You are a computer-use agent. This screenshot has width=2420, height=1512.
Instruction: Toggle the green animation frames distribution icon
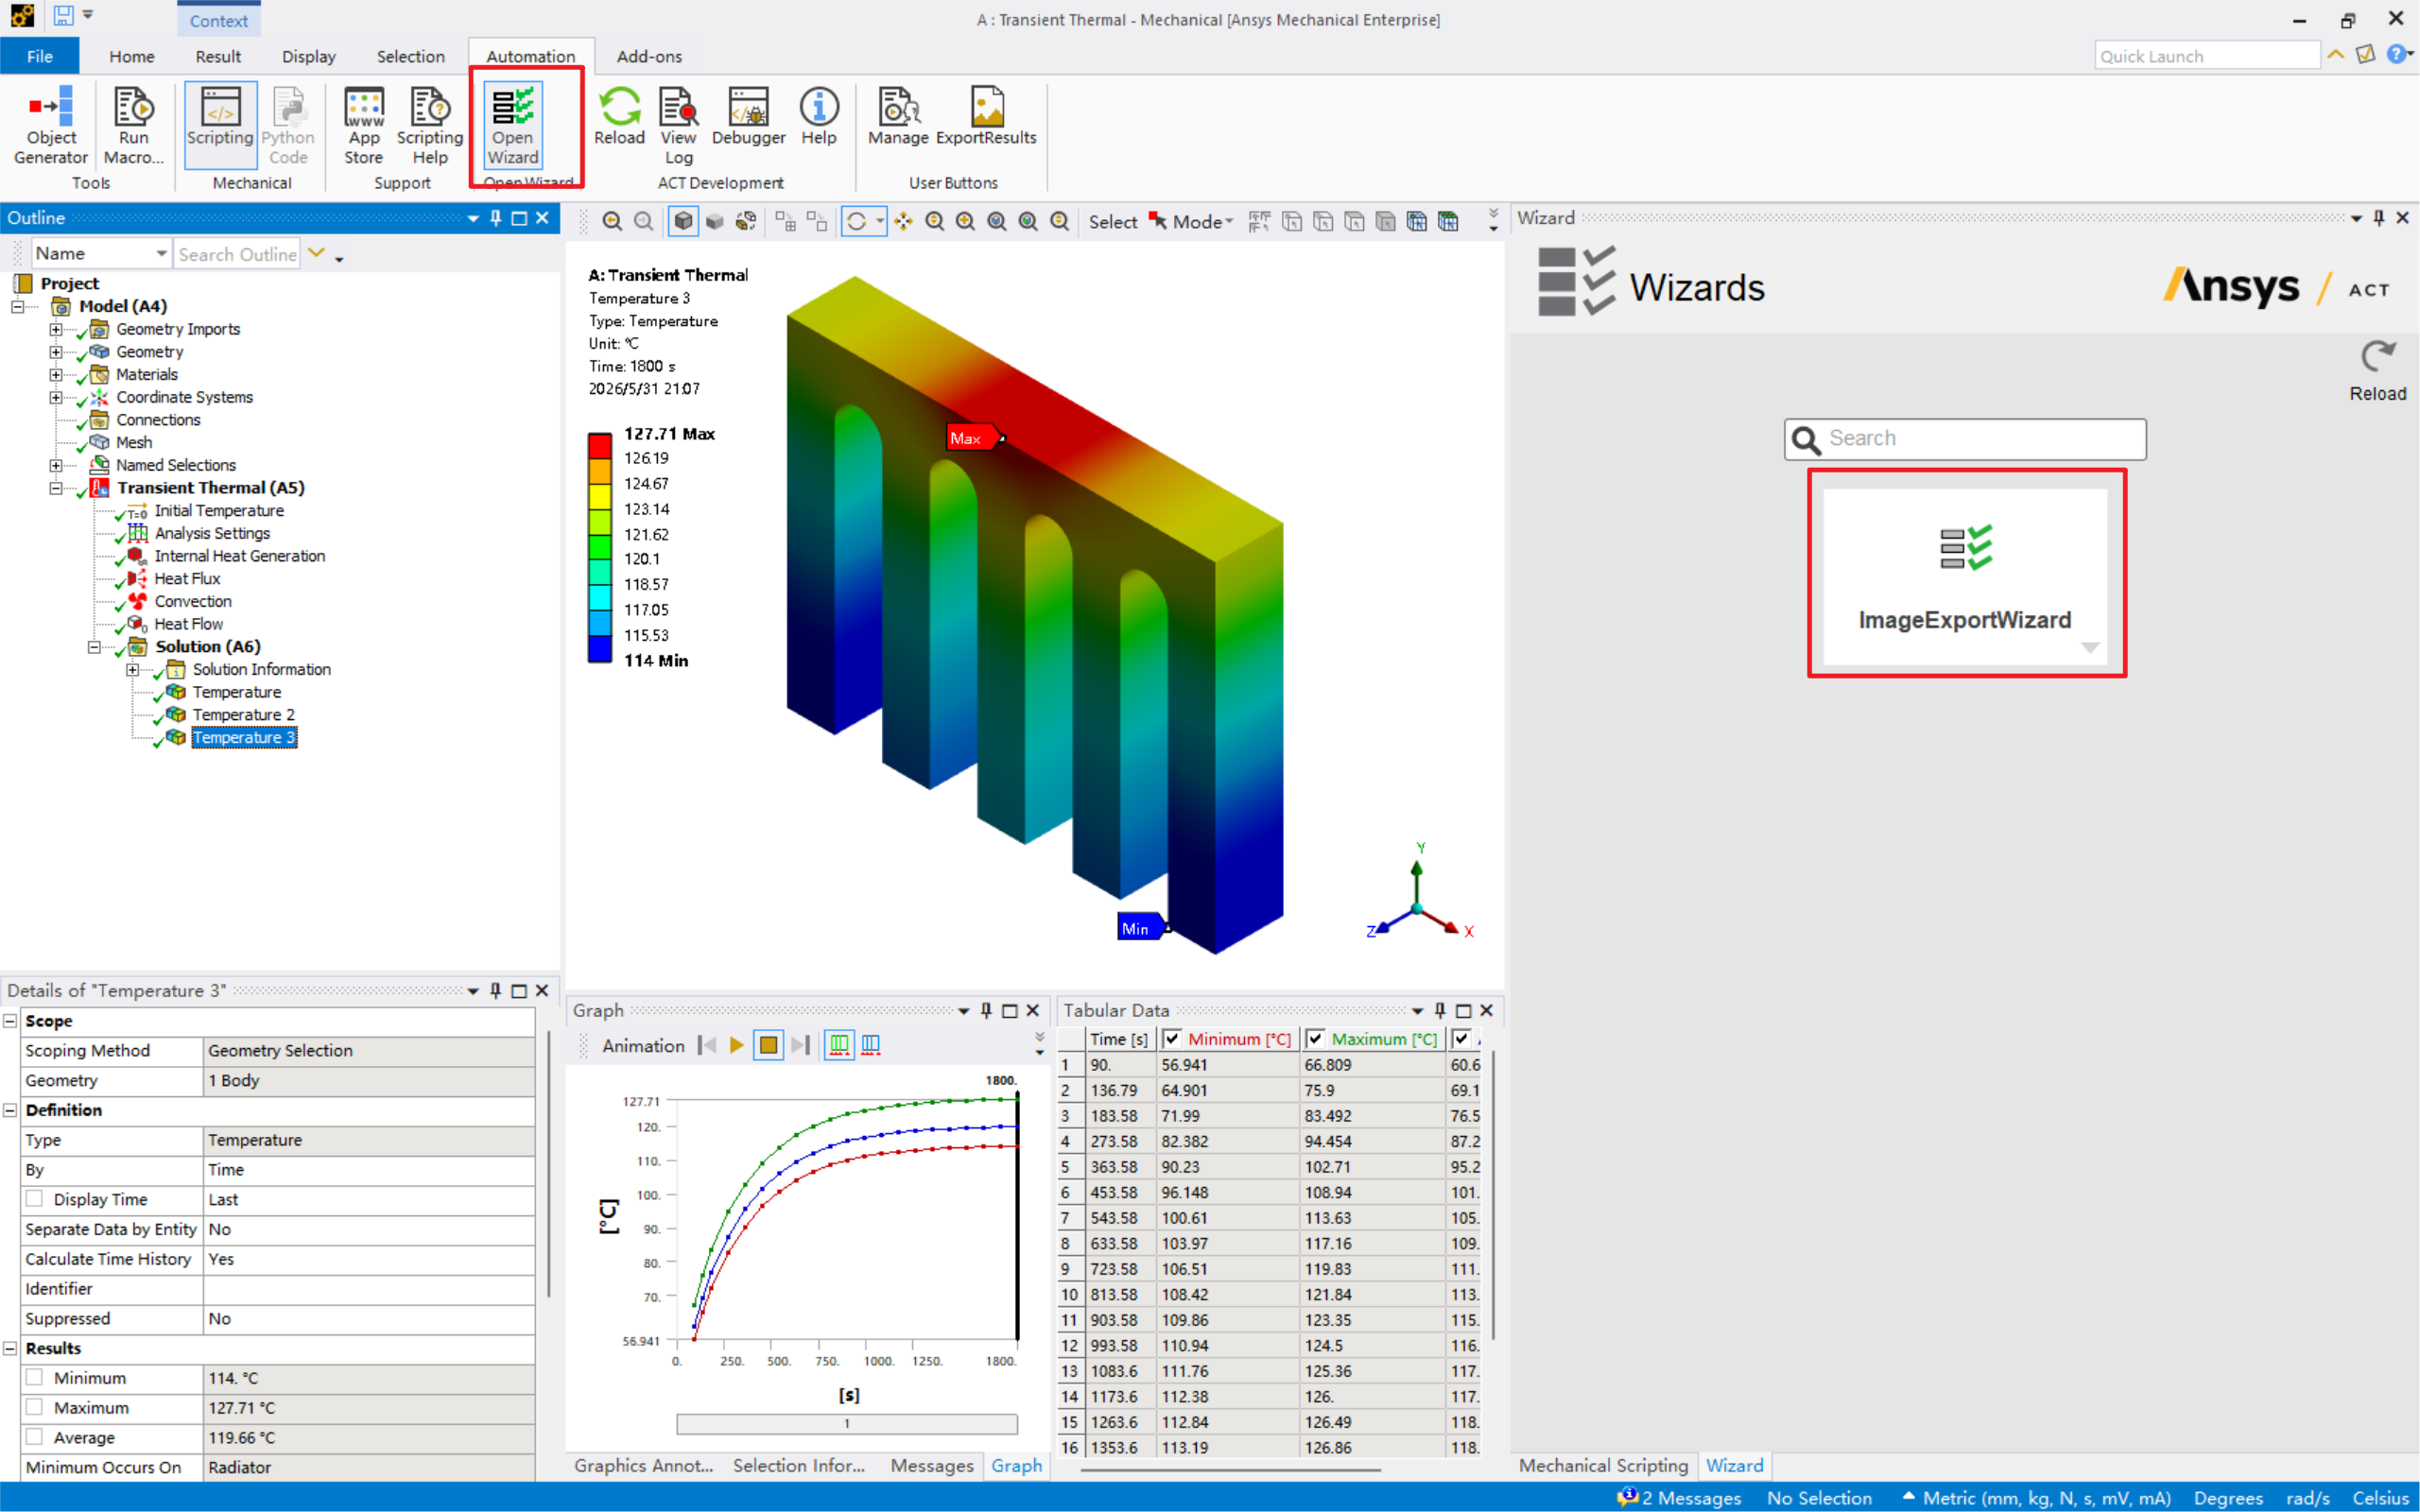tap(839, 1045)
